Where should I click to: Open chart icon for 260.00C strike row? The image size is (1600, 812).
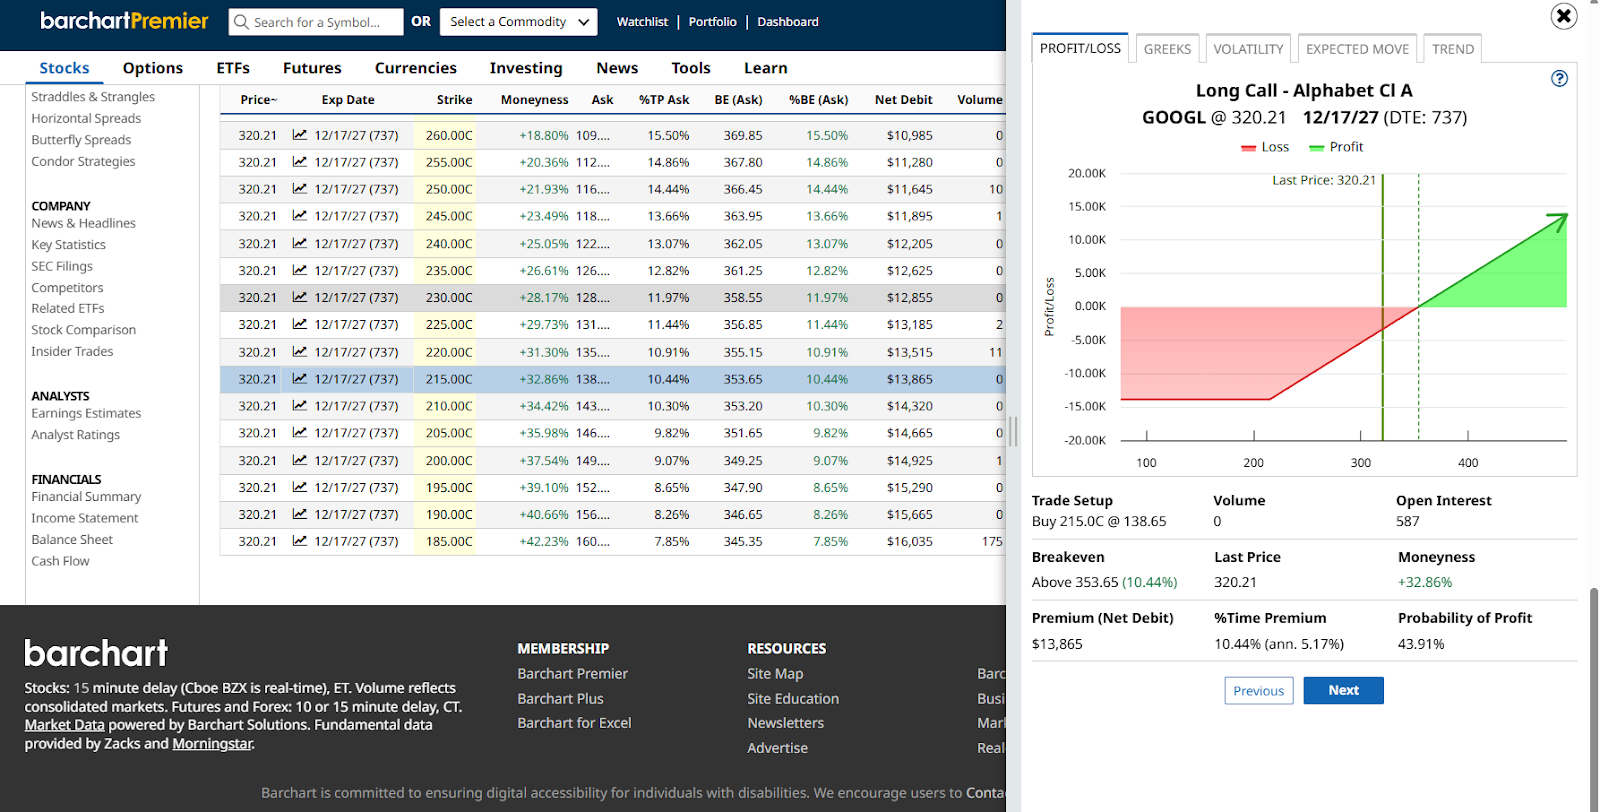(x=300, y=135)
